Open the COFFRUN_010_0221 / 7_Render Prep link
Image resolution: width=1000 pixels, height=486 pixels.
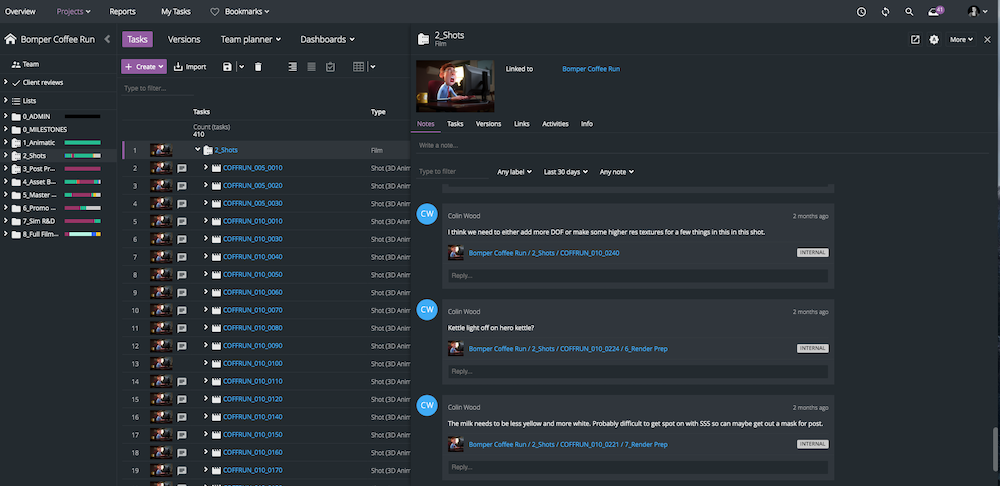click(568, 445)
